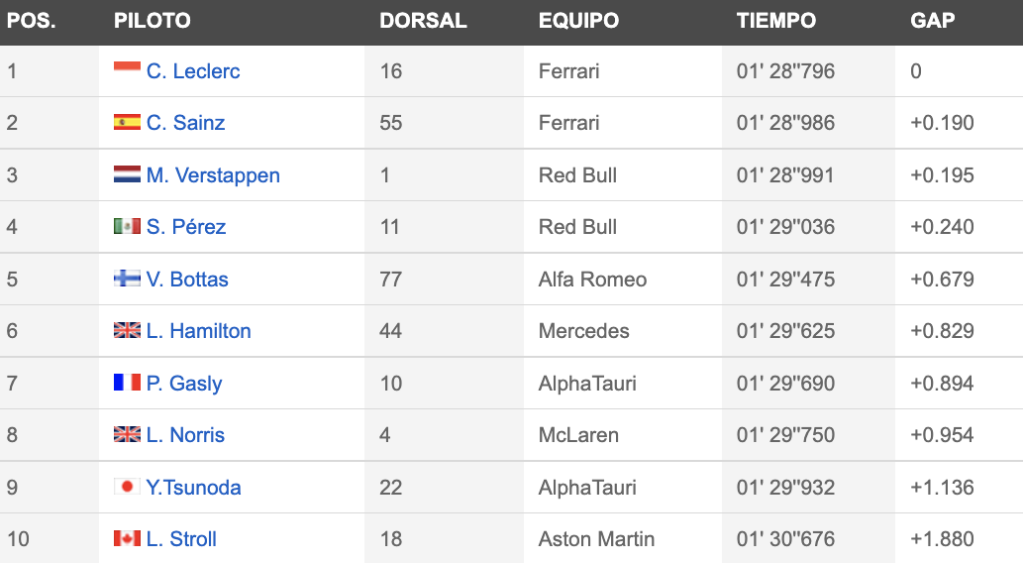
Task: Click the UK flag beside L. Hamilton
Action: (x=127, y=330)
